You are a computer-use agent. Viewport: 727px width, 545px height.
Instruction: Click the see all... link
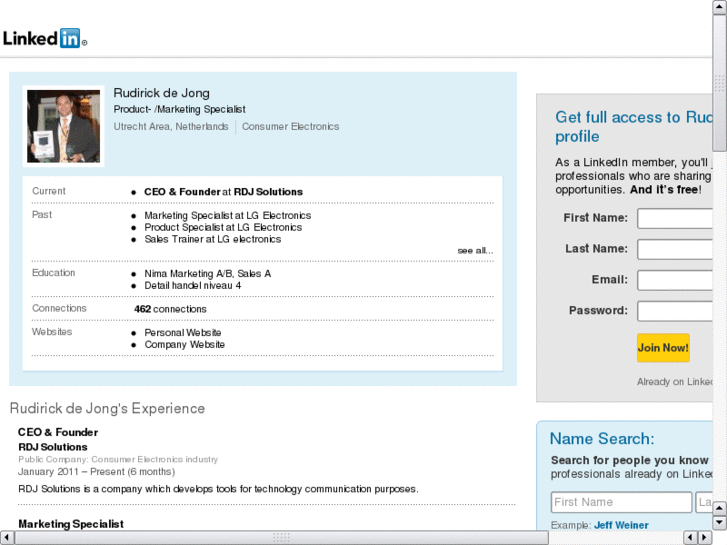coord(475,251)
